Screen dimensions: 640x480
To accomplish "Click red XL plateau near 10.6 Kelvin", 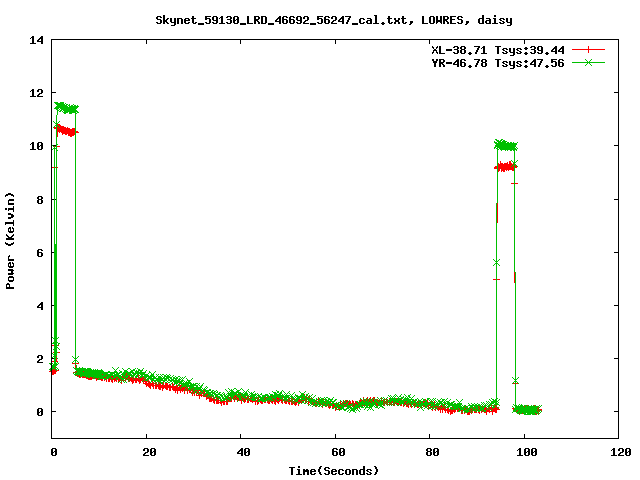I will [x=66, y=131].
